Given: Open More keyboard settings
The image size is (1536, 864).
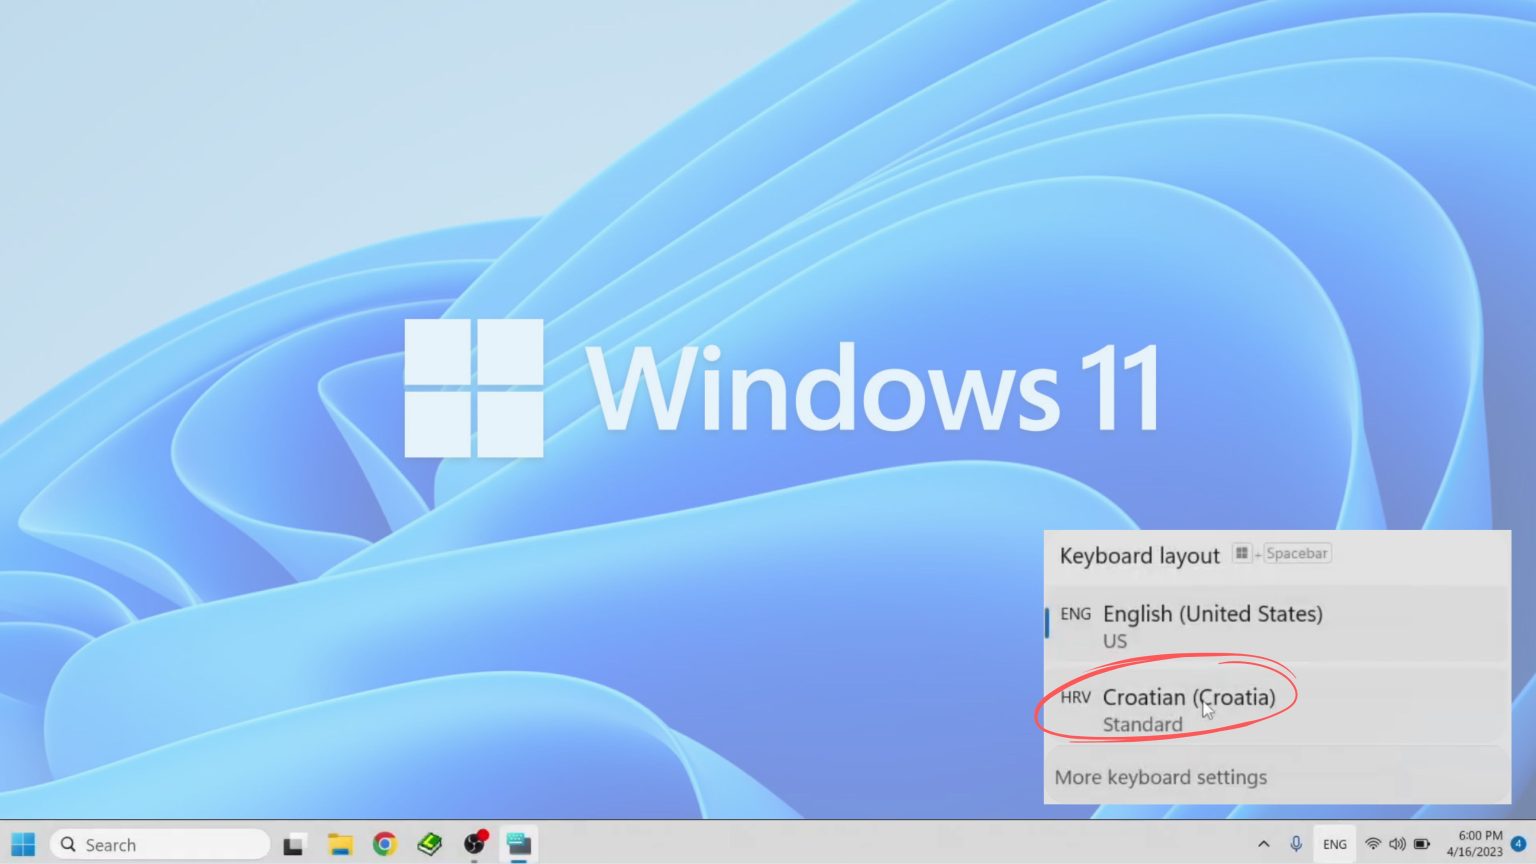Looking at the screenshot, I should click(x=1162, y=777).
